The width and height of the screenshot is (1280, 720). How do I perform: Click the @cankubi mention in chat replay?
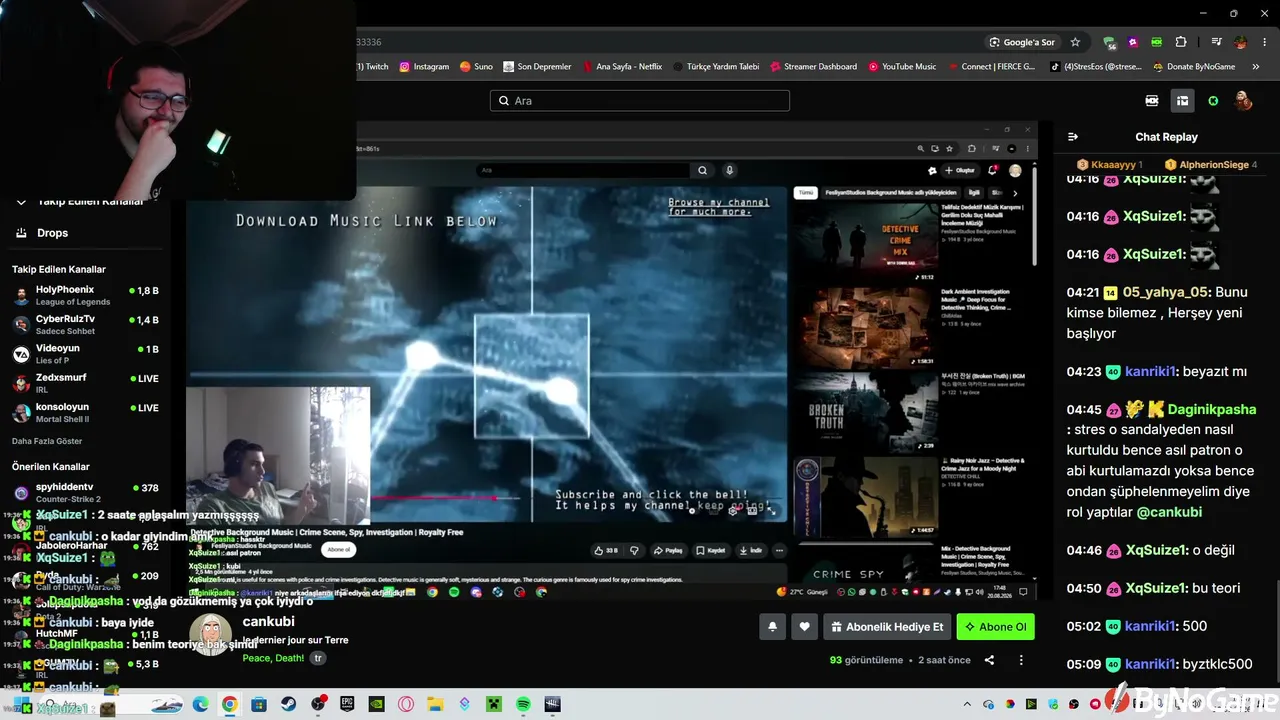tap(1169, 512)
